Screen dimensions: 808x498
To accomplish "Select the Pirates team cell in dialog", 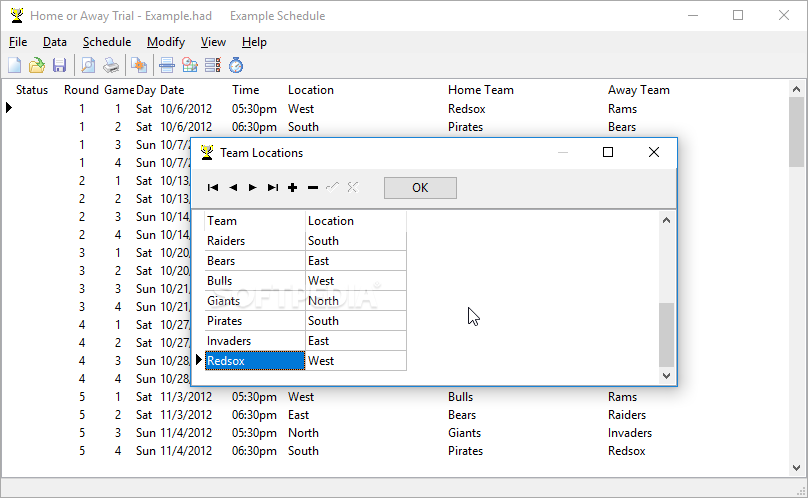I will pyautogui.click(x=255, y=321).
